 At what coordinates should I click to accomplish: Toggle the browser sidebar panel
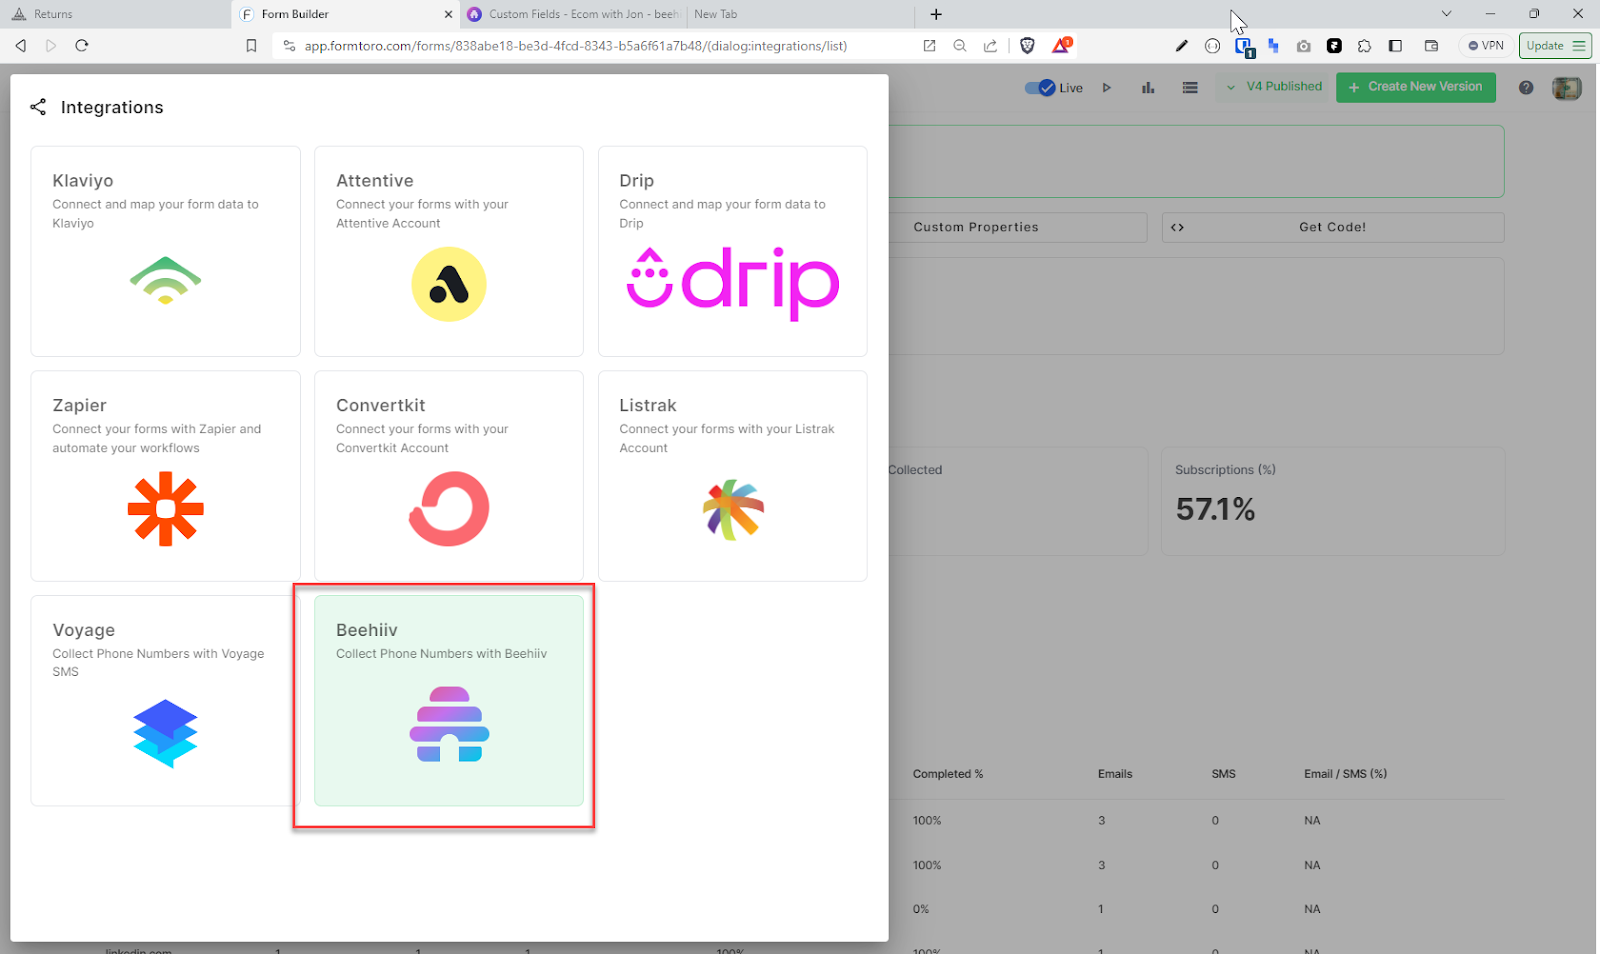pyautogui.click(x=1396, y=46)
